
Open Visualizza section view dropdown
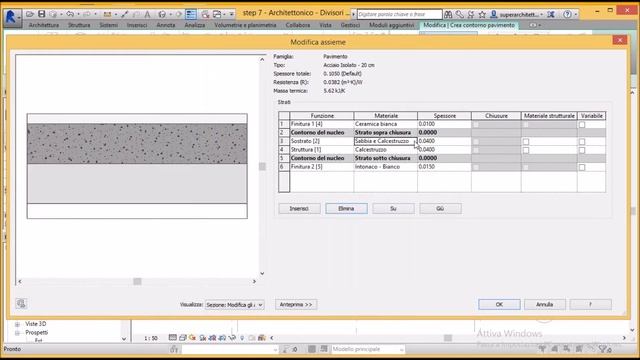(x=234, y=304)
